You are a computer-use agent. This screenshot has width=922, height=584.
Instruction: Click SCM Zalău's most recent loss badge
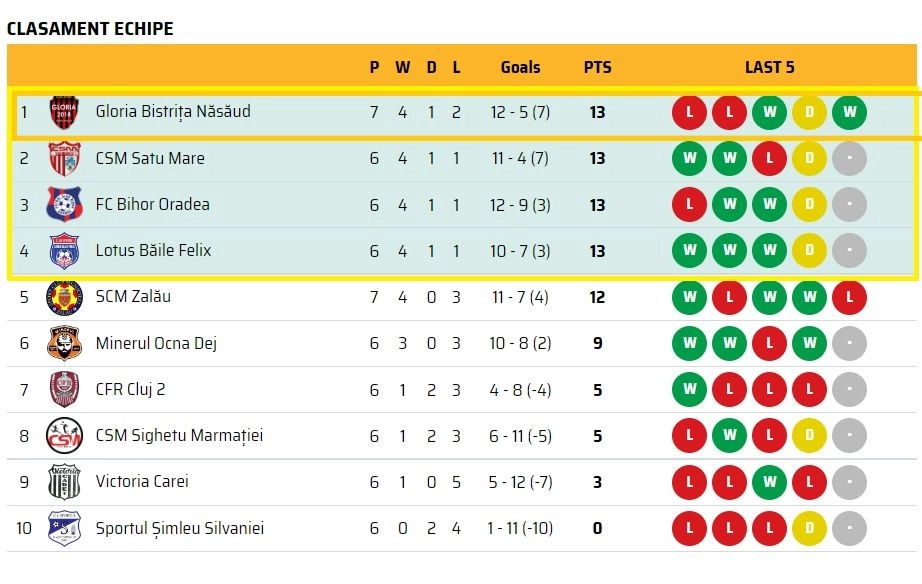849,297
